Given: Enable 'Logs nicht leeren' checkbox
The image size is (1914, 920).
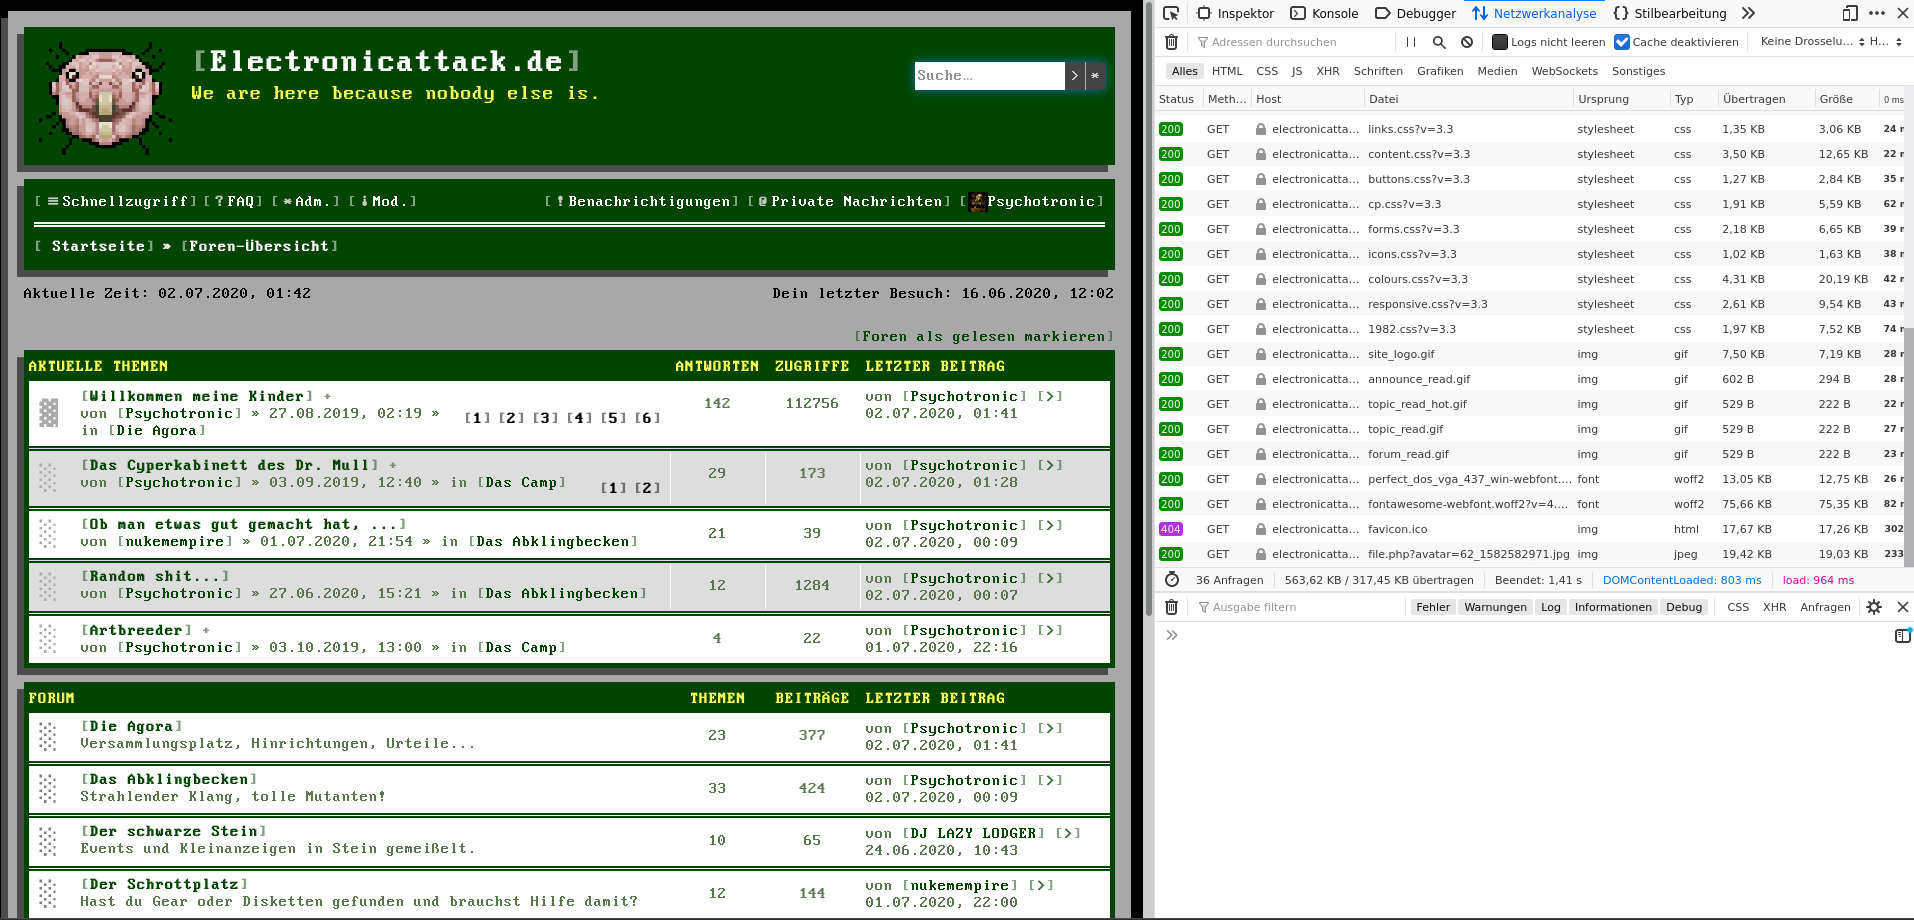Looking at the screenshot, I should (x=1500, y=42).
